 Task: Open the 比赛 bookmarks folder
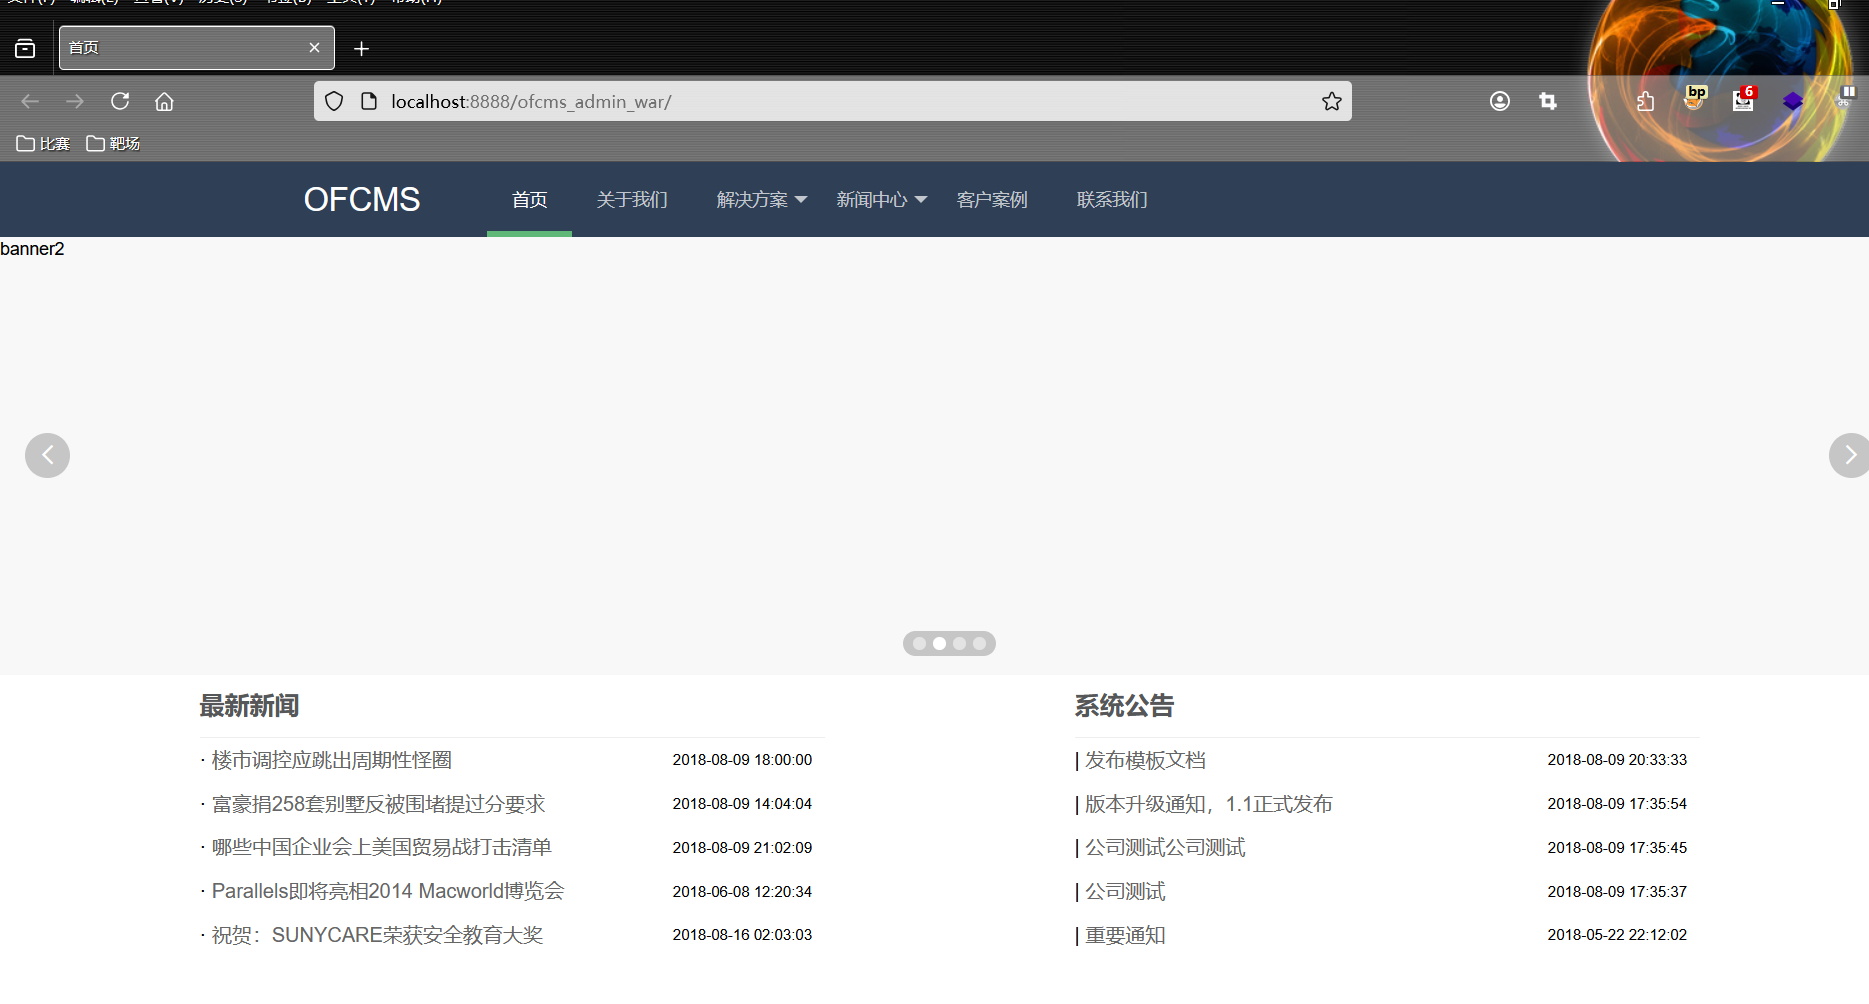coord(43,143)
